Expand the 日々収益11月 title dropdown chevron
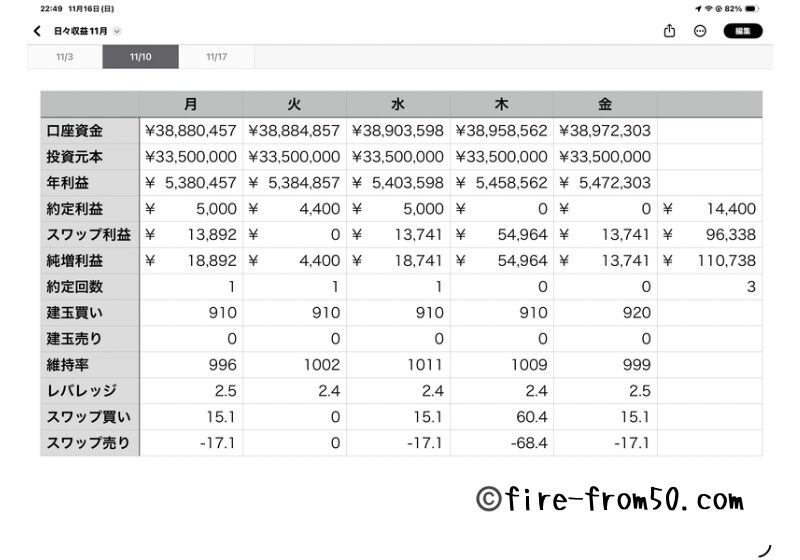This screenshot has width=800, height=560. tap(118, 32)
